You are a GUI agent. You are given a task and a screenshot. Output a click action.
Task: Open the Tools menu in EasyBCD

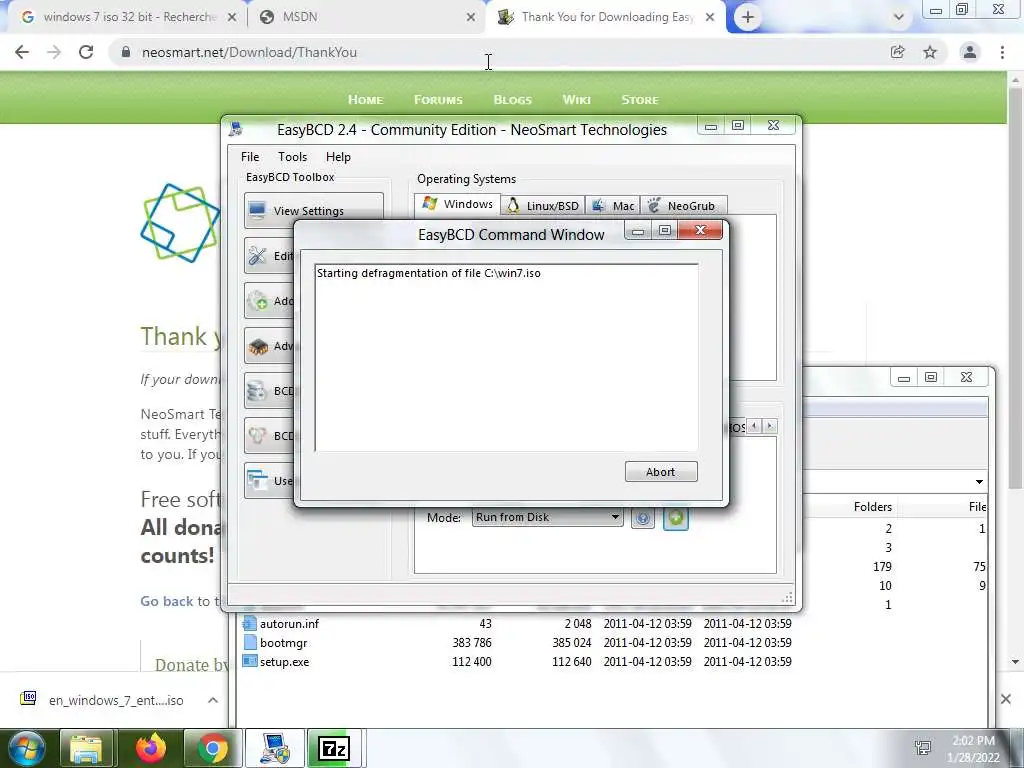(x=292, y=157)
